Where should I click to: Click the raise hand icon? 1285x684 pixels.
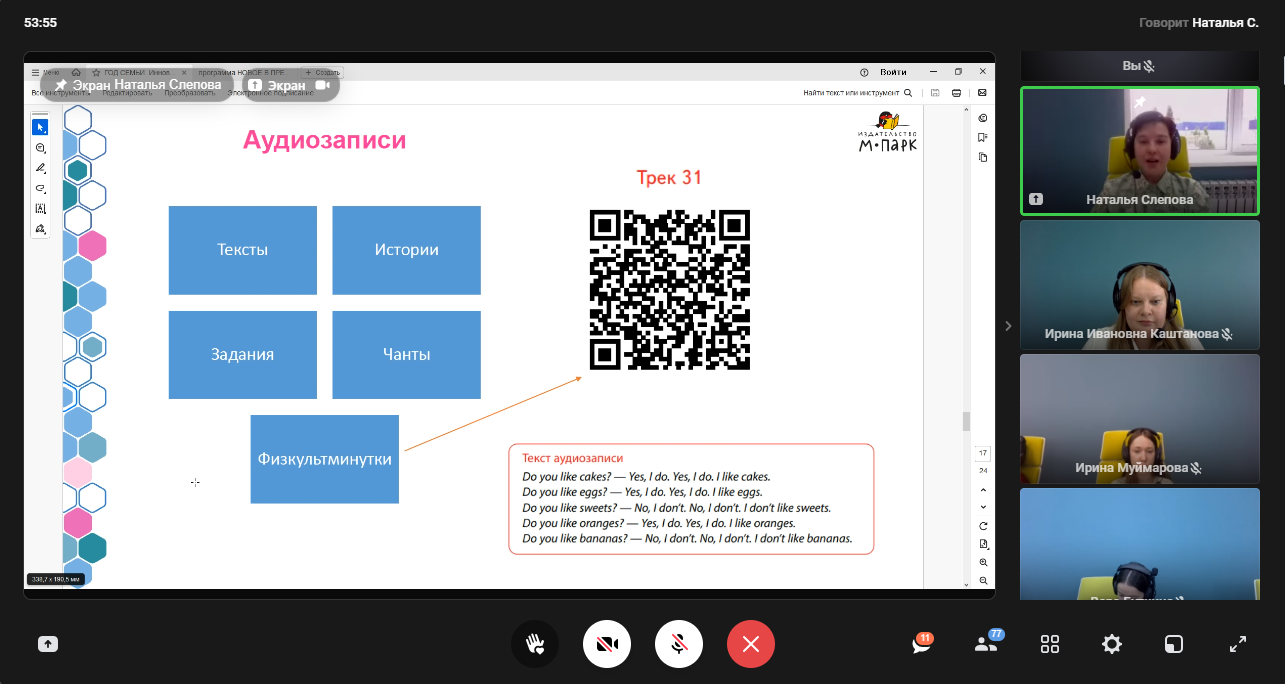[535, 644]
